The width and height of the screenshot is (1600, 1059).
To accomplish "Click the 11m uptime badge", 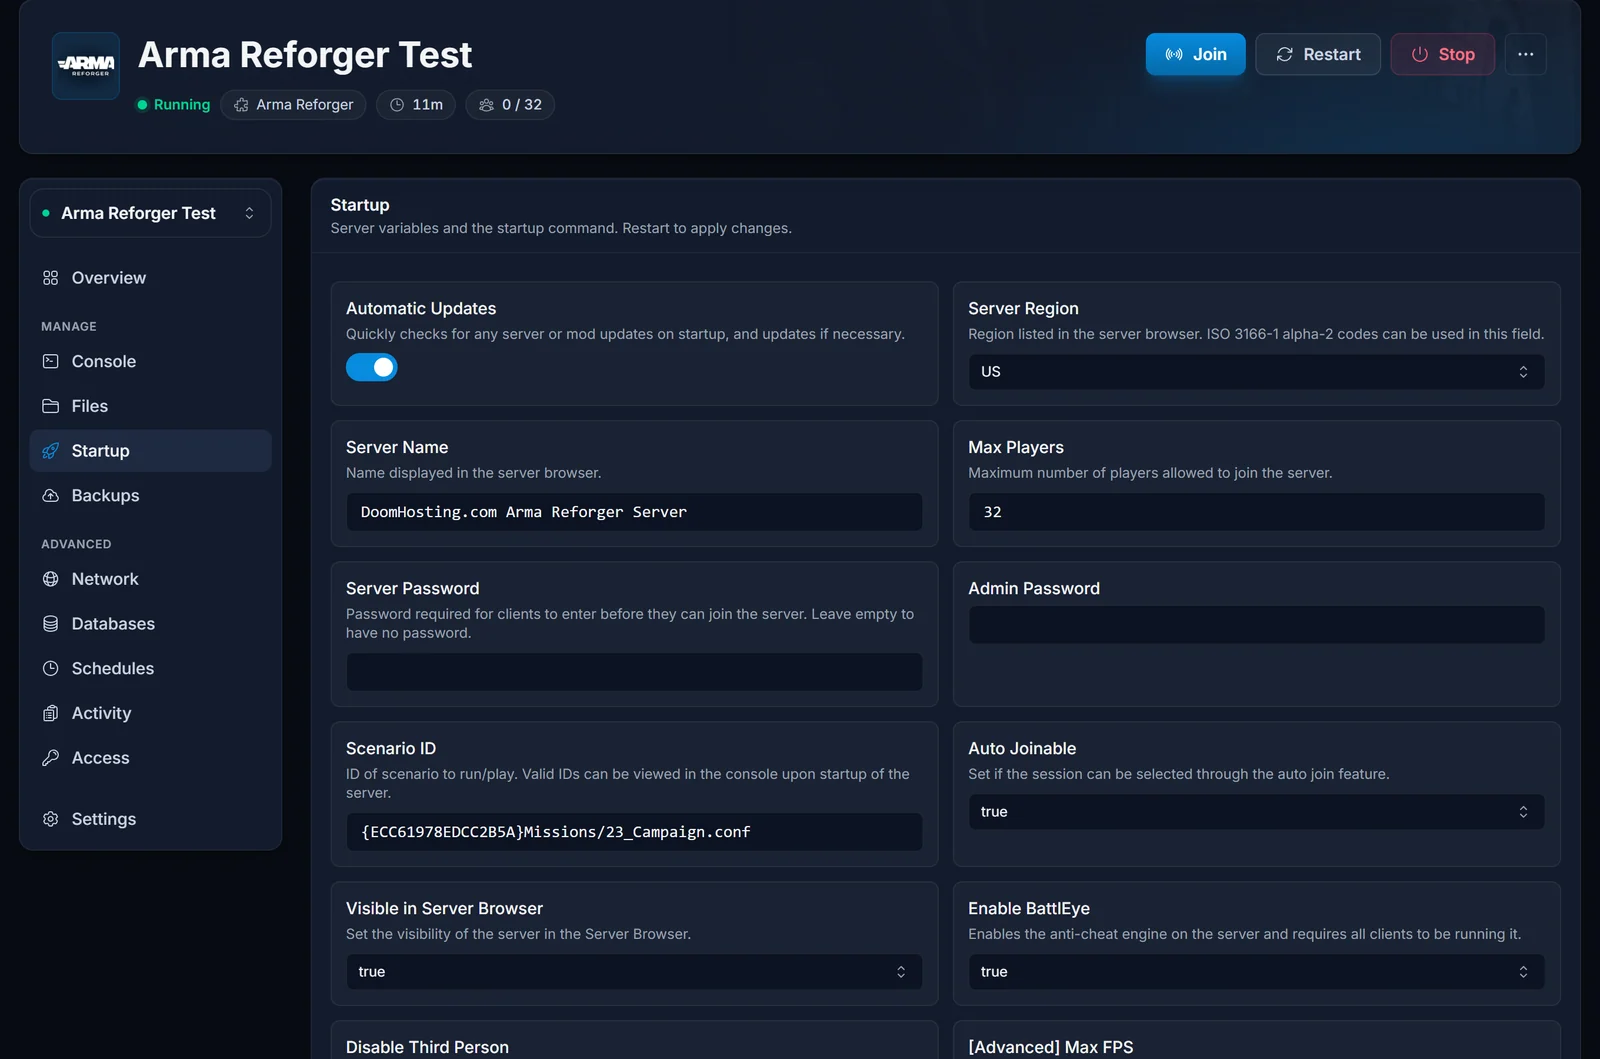I will click(416, 105).
